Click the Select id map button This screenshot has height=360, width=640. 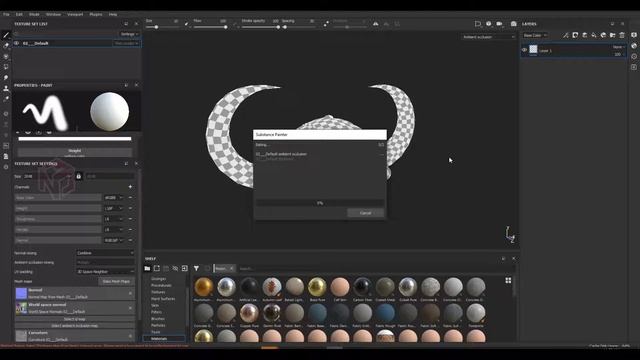click(75, 319)
